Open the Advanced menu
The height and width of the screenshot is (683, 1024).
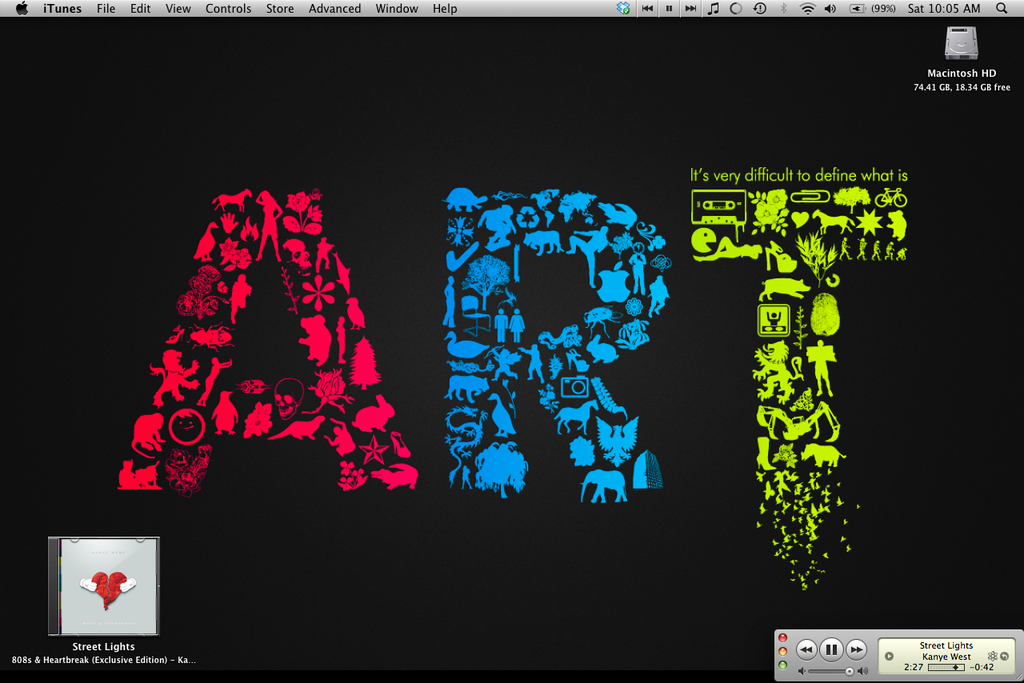[x=334, y=8]
